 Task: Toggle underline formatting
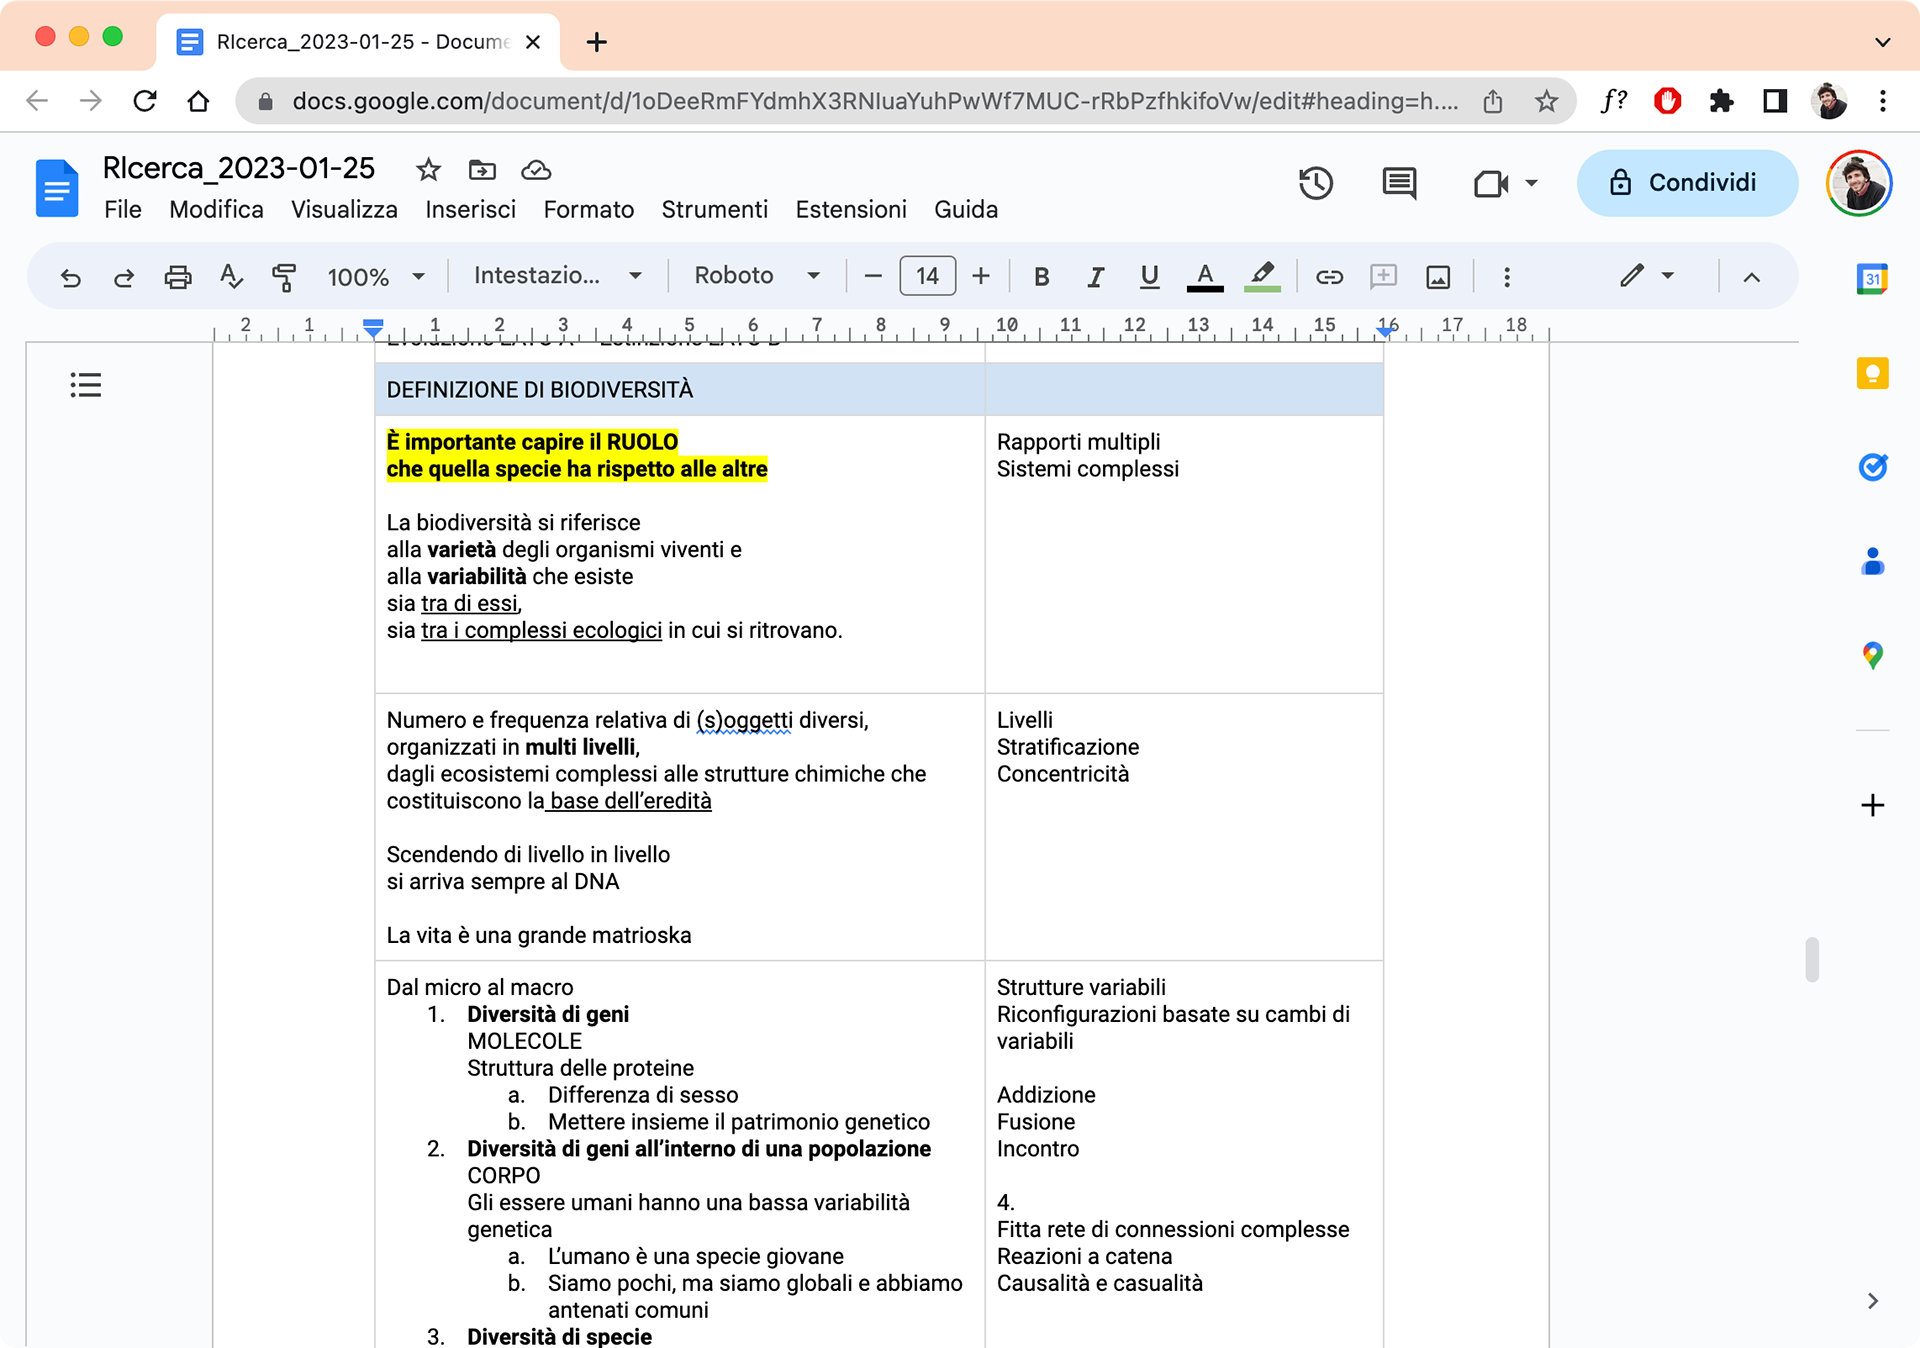tap(1149, 277)
